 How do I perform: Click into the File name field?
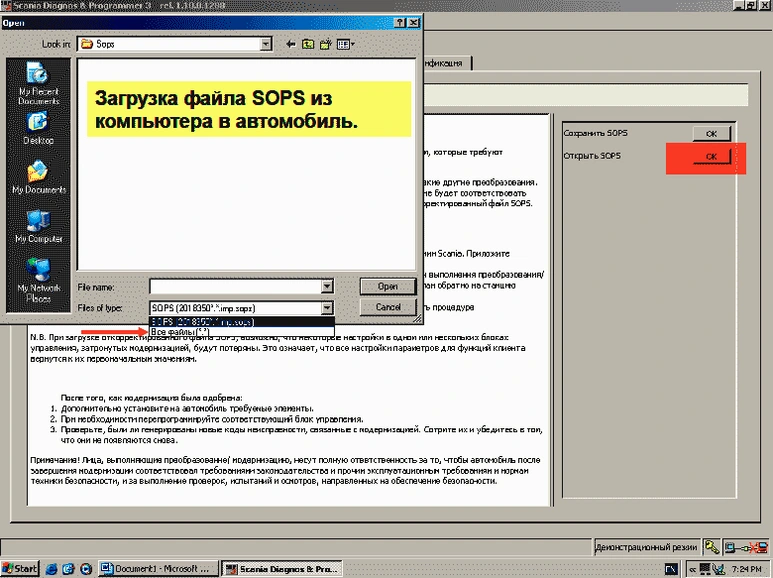click(x=235, y=286)
